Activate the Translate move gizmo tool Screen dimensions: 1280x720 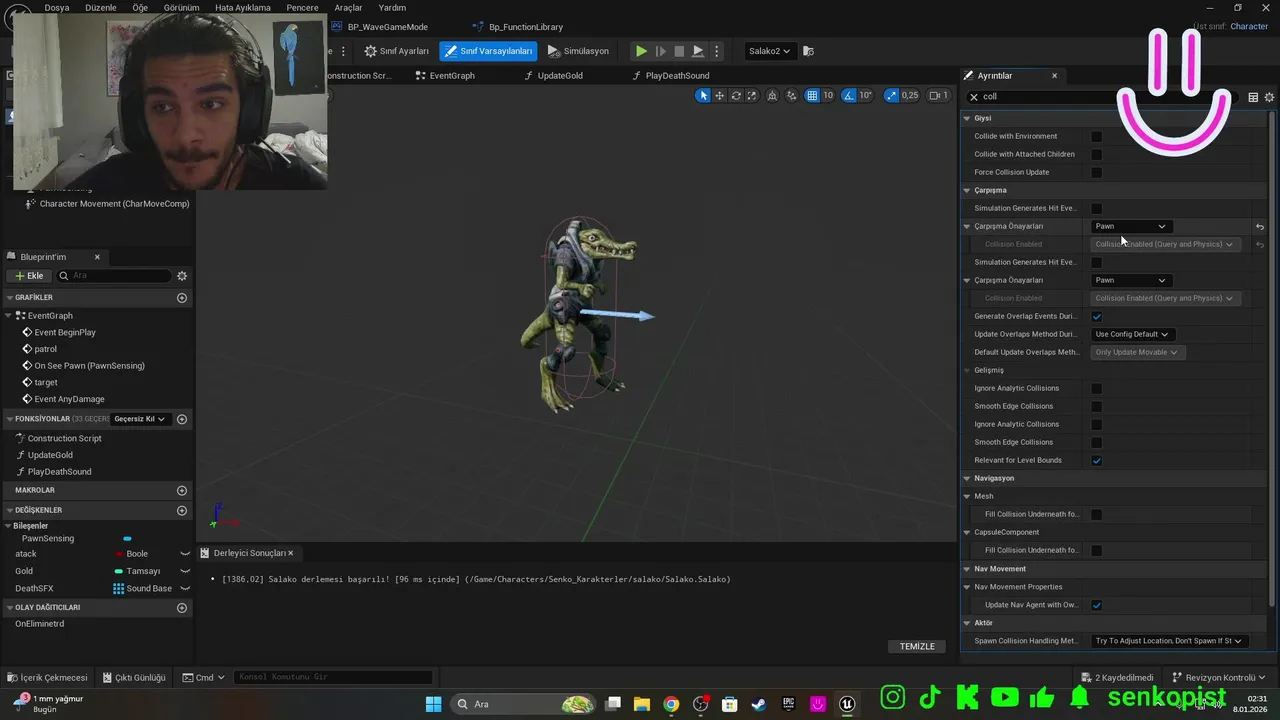(x=719, y=96)
